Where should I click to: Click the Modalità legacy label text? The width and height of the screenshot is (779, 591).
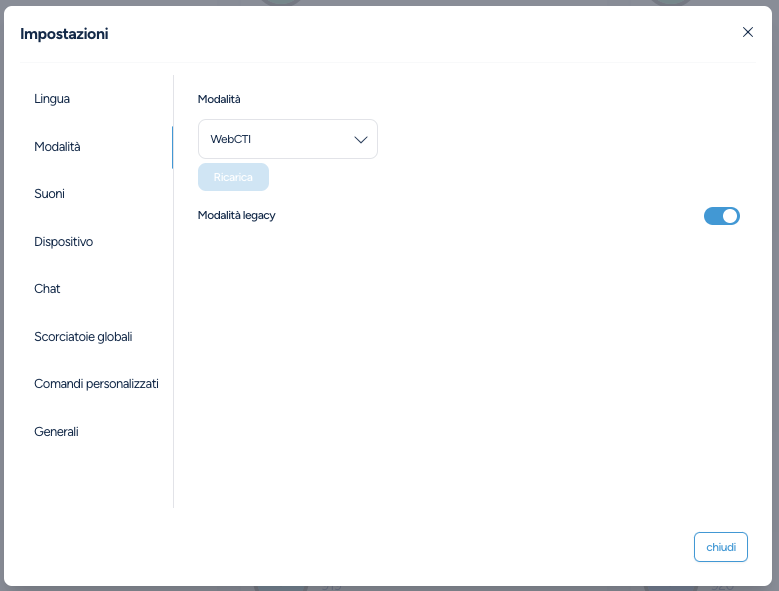tap(236, 215)
